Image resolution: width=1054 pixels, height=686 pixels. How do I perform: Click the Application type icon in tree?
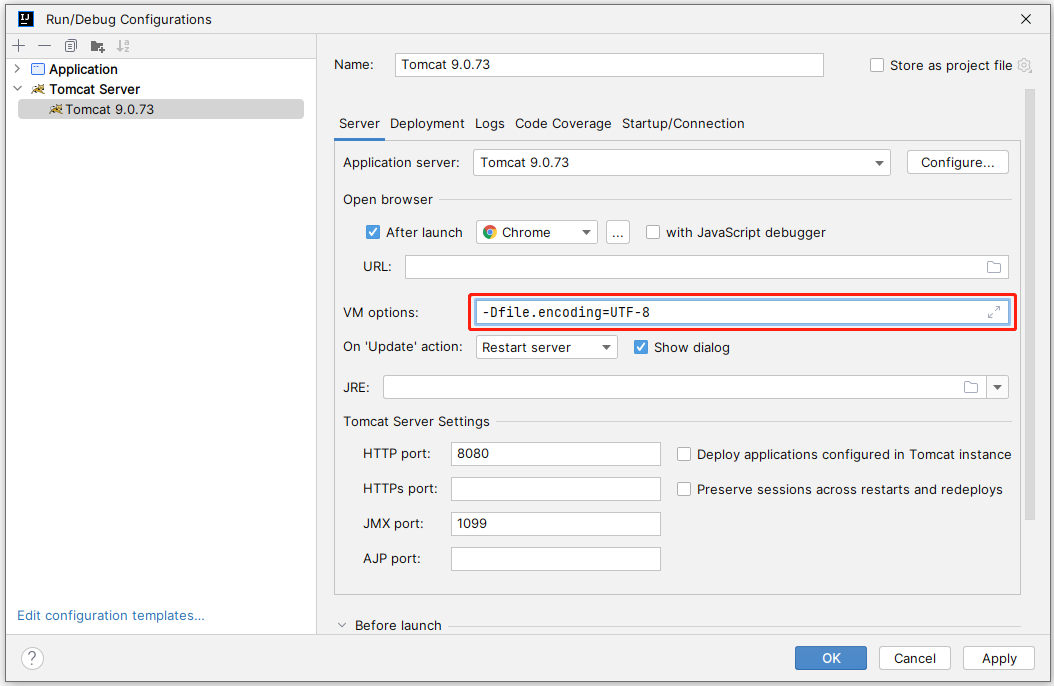point(38,69)
